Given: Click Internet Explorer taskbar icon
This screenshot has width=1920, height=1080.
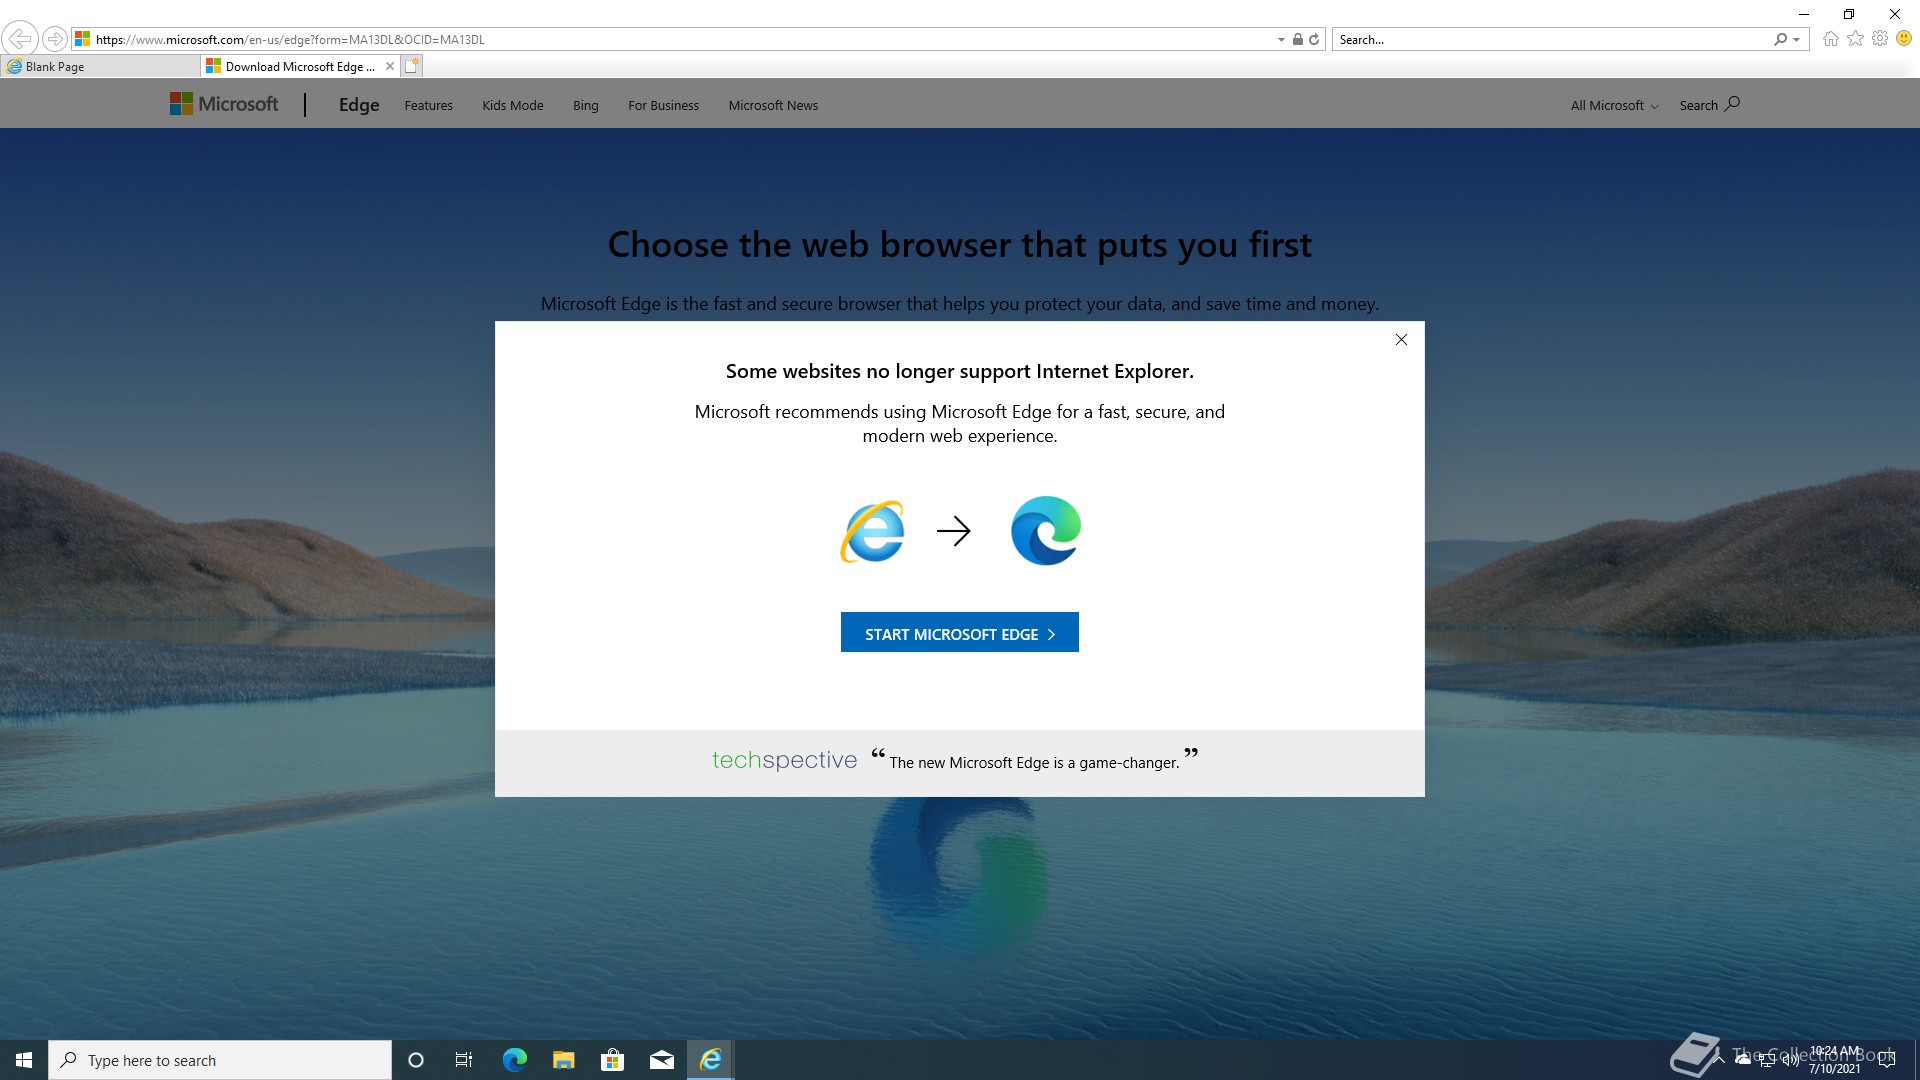Looking at the screenshot, I should 711,1060.
